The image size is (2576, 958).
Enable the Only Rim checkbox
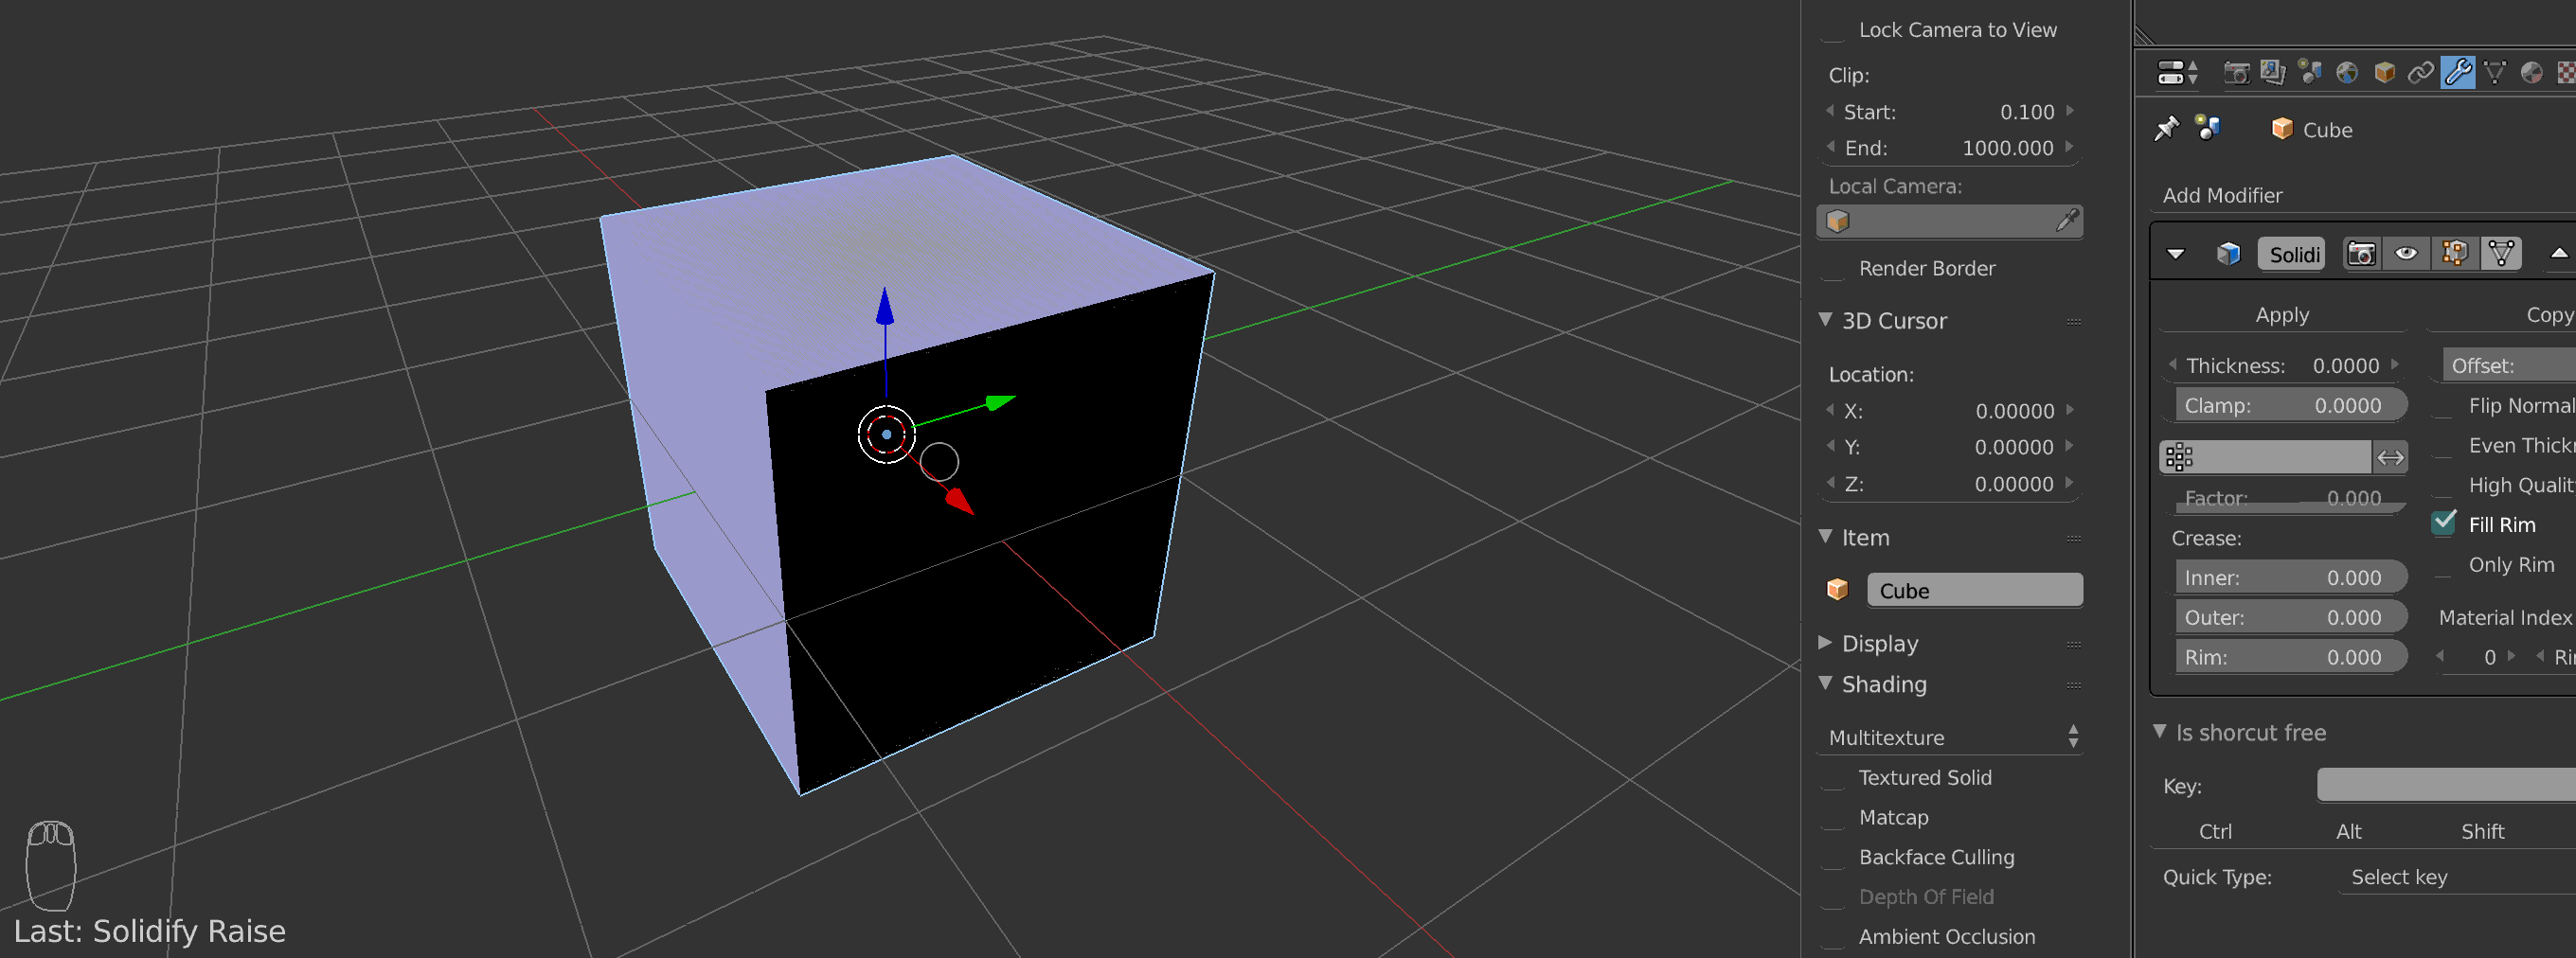point(2444,564)
